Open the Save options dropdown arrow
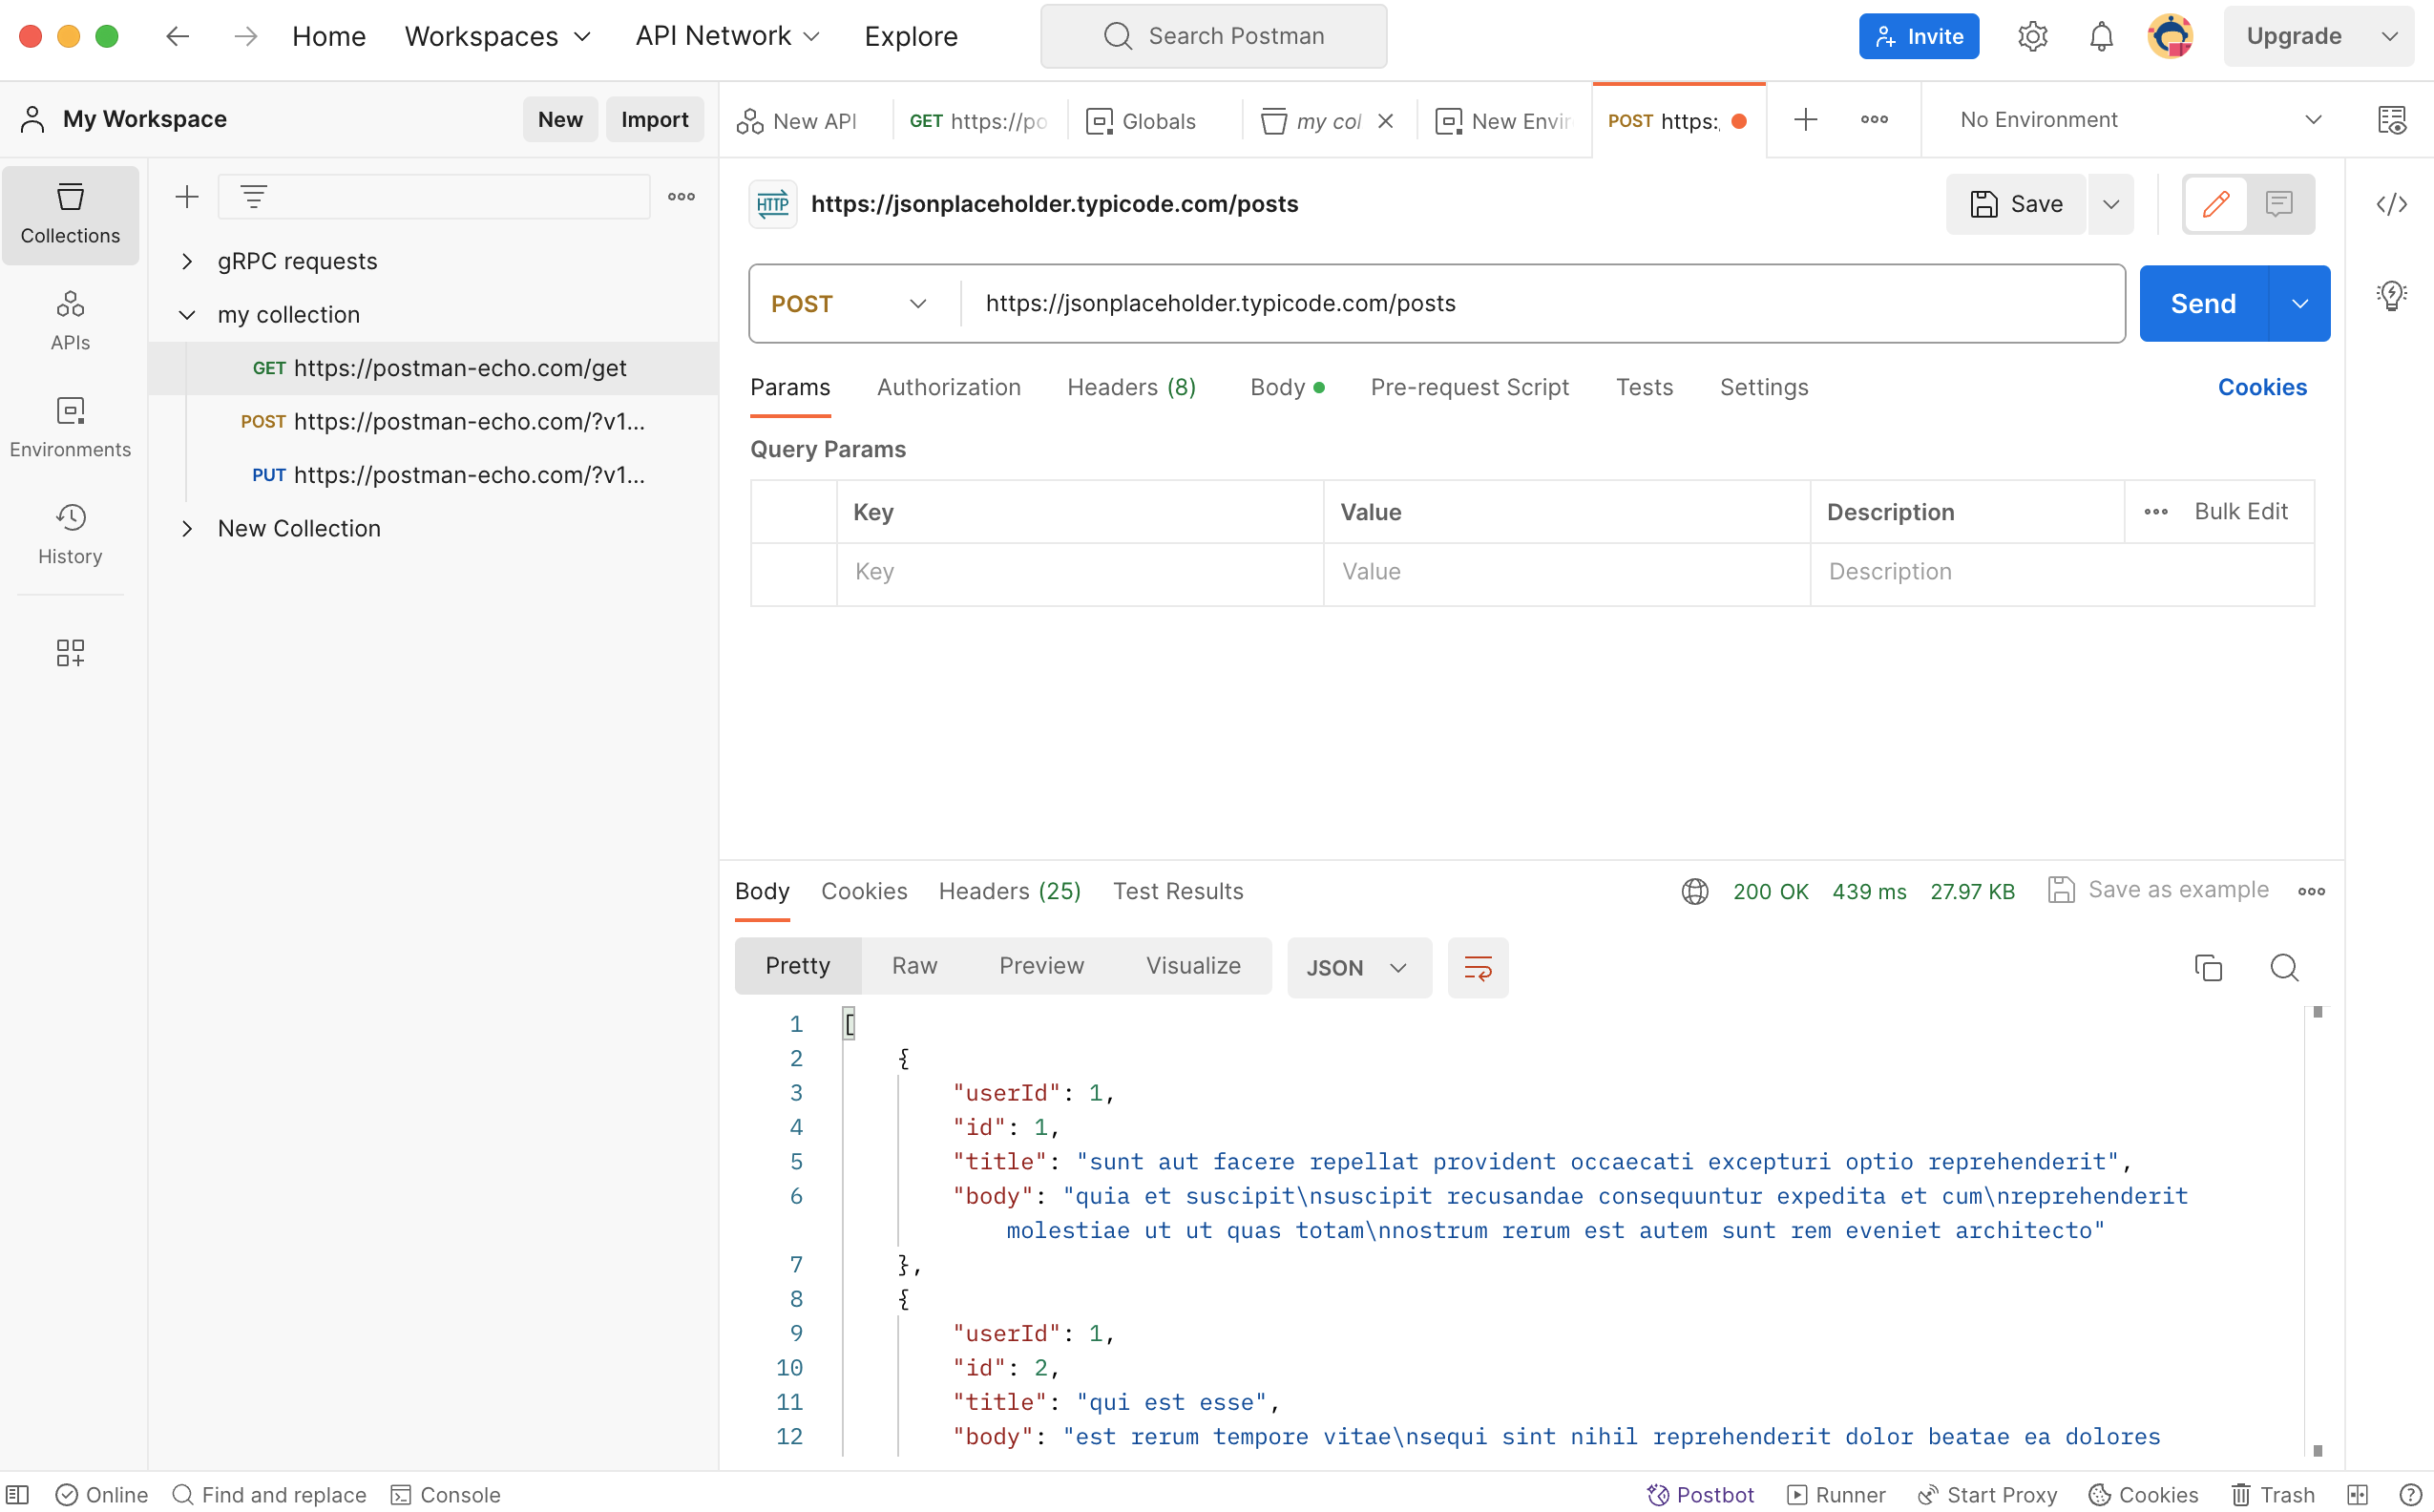2434x1512 pixels. pyautogui.click(x=2110, y=204)
